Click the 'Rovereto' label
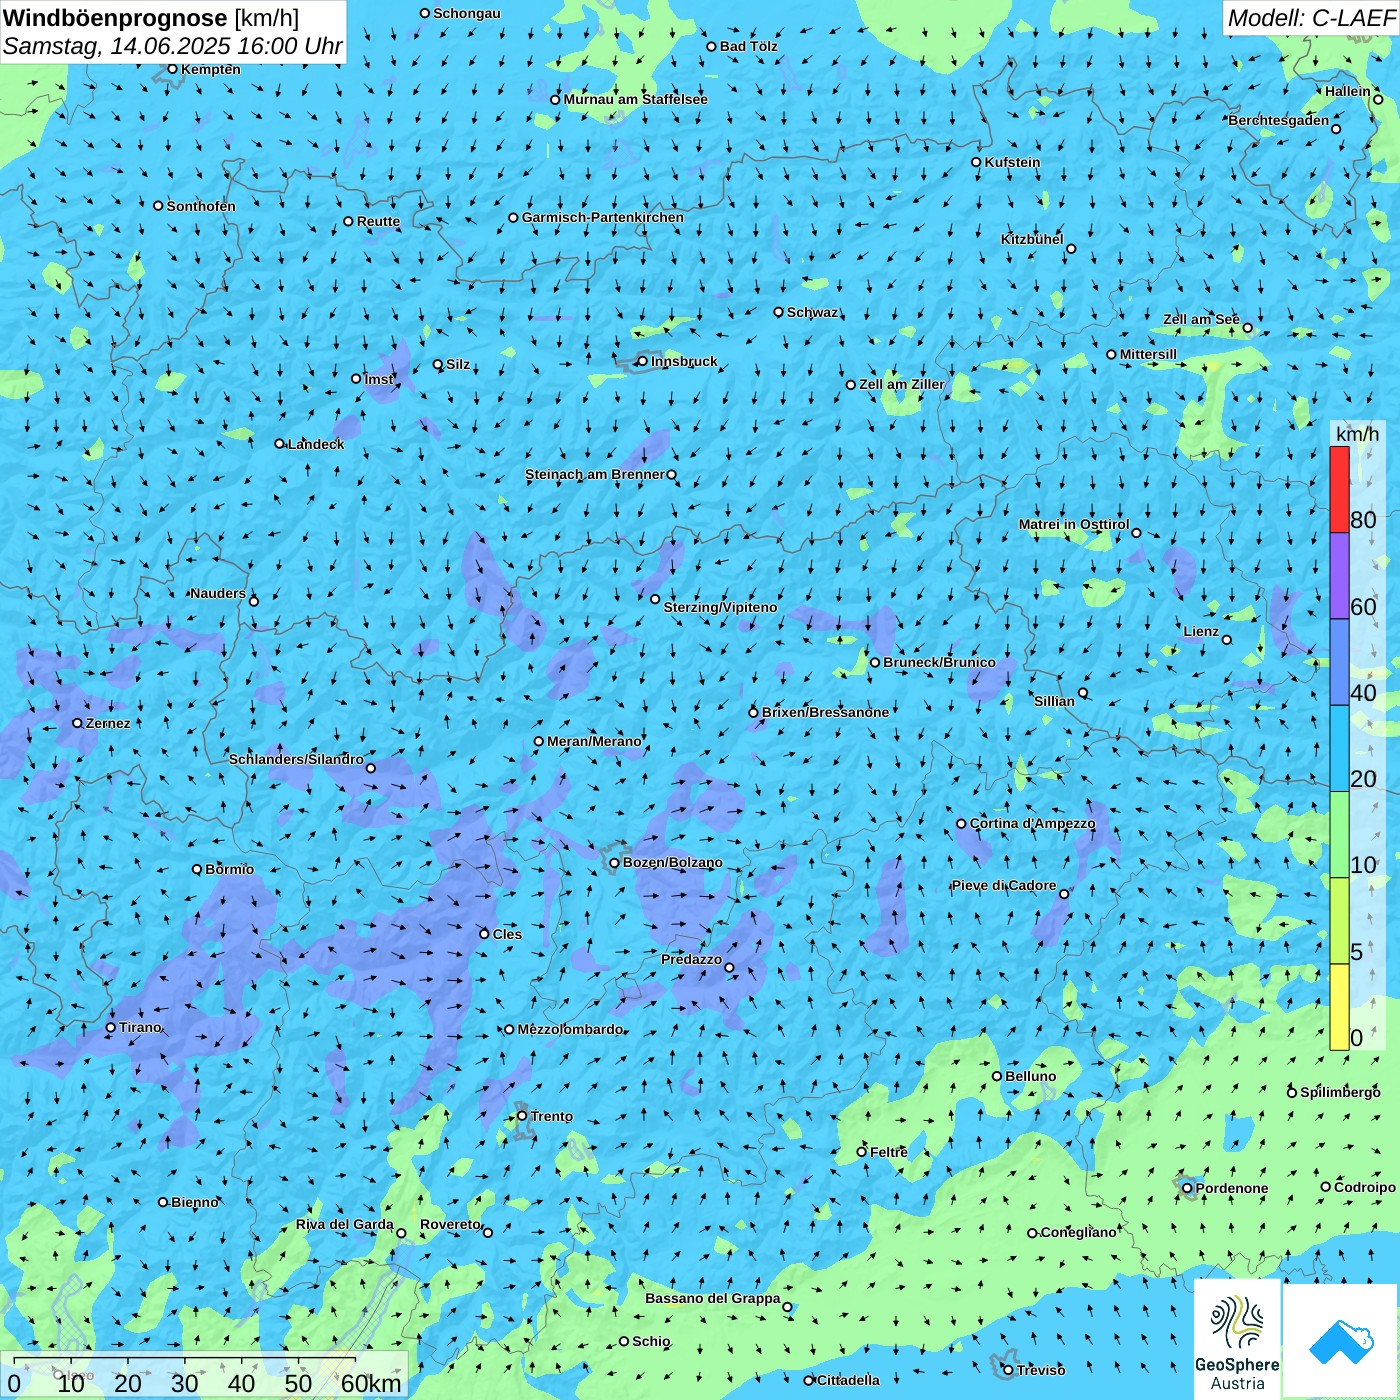Screen dimensions: 1400x1400 [x=450, y=1224]
